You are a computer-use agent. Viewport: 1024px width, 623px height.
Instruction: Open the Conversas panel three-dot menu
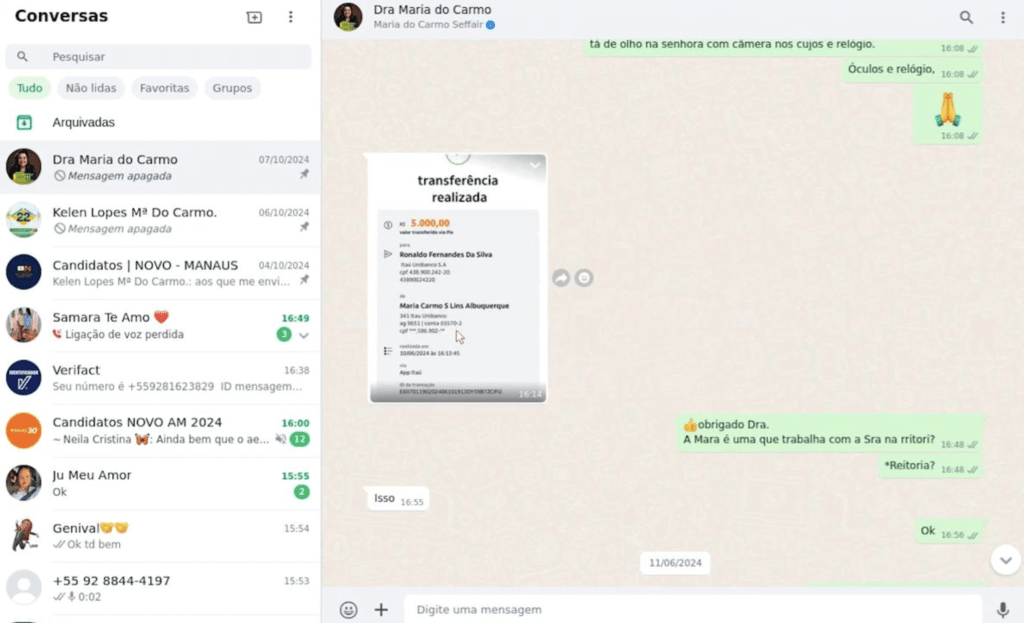pos(291,17)
